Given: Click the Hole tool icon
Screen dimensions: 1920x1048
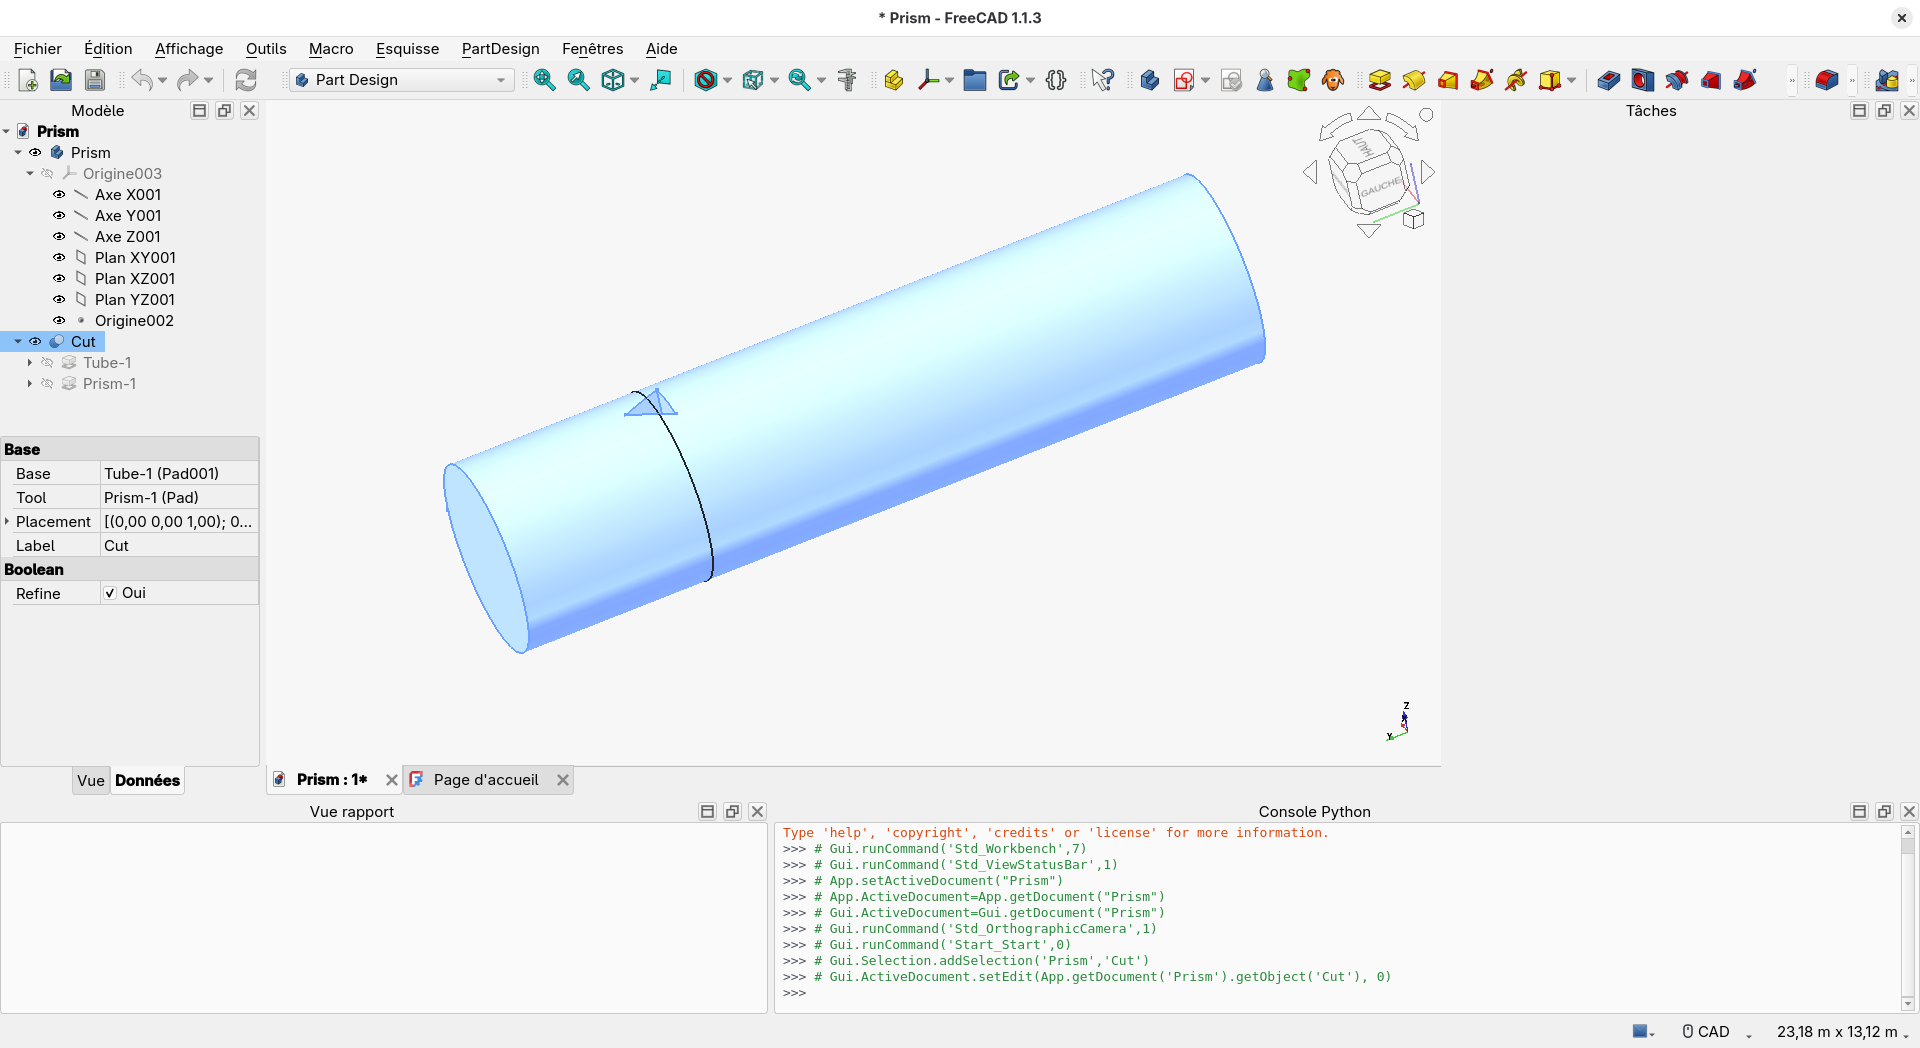Looking at the screenshot, I should 1643,80.
